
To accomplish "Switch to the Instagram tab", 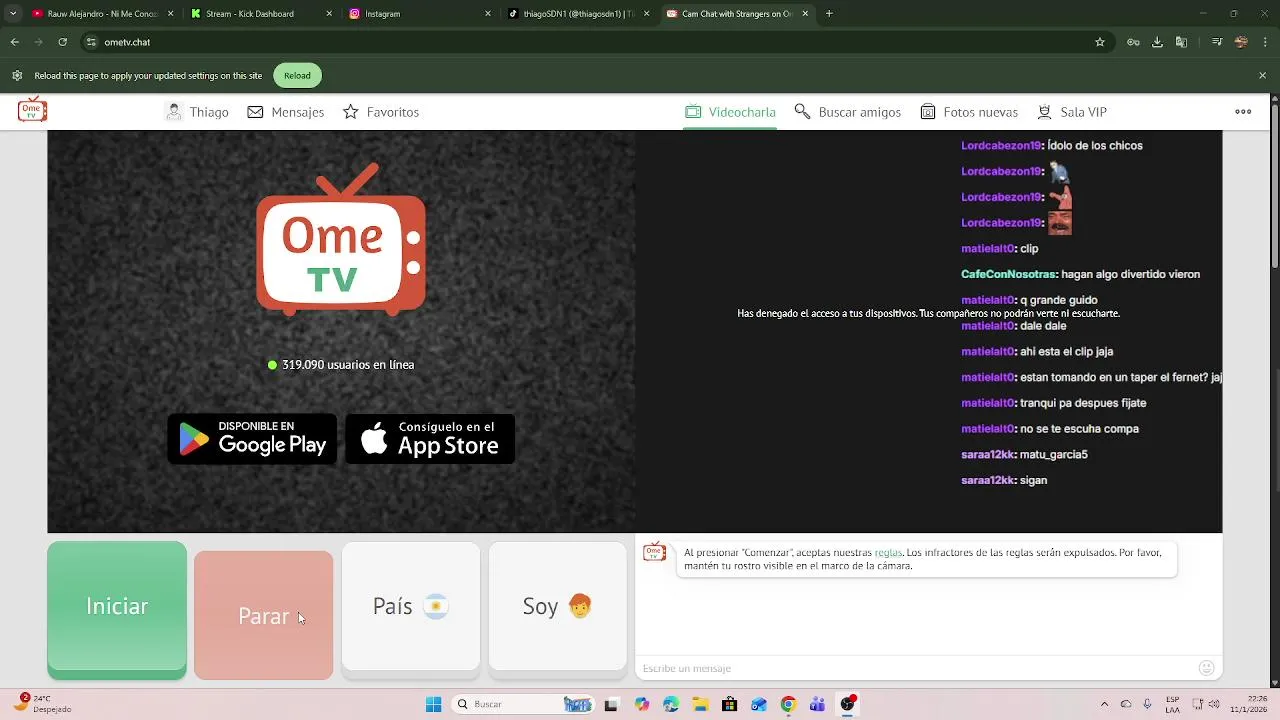I will point(420,14).
